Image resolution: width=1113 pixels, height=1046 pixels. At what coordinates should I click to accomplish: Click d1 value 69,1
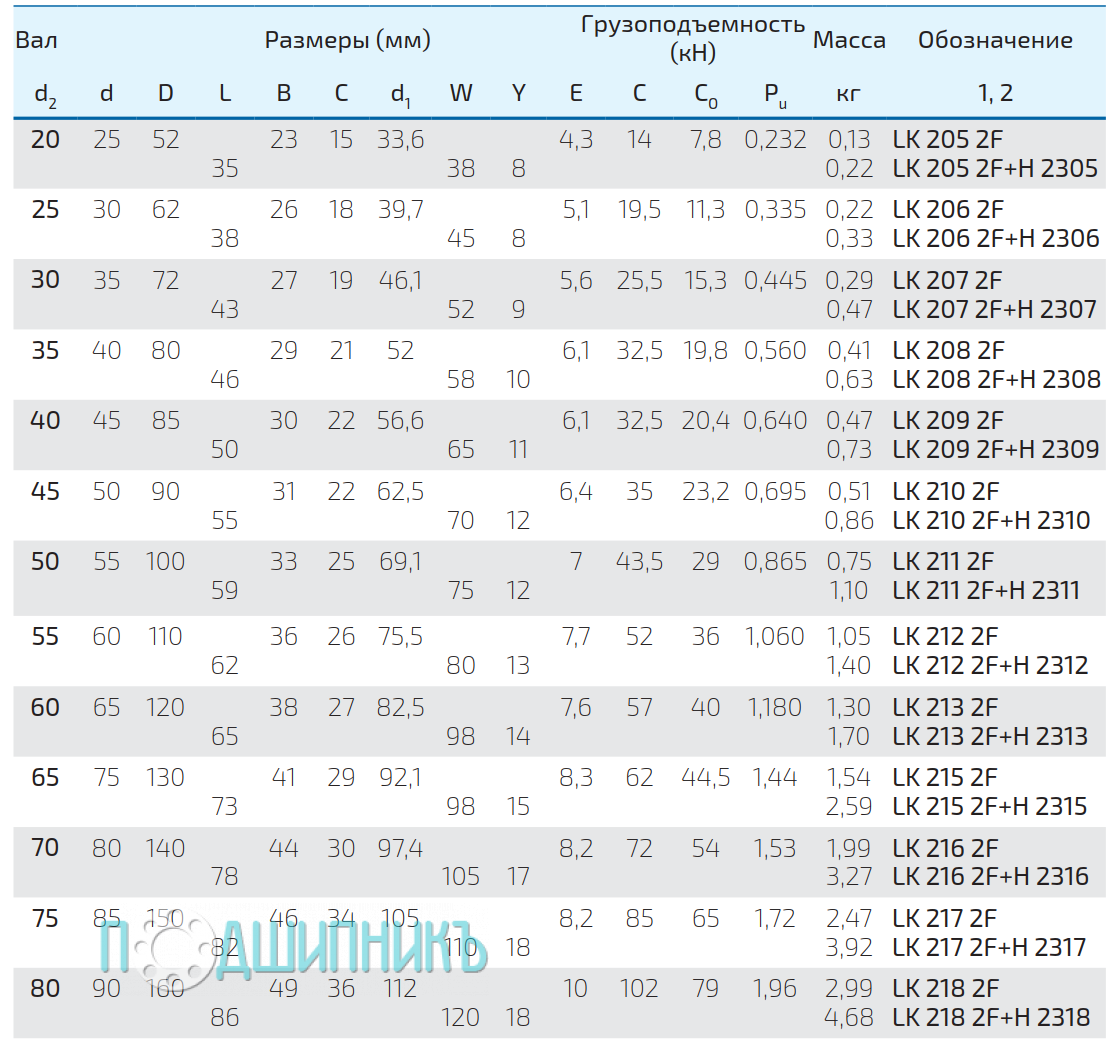pyautogui.click(x=400, y=562)
